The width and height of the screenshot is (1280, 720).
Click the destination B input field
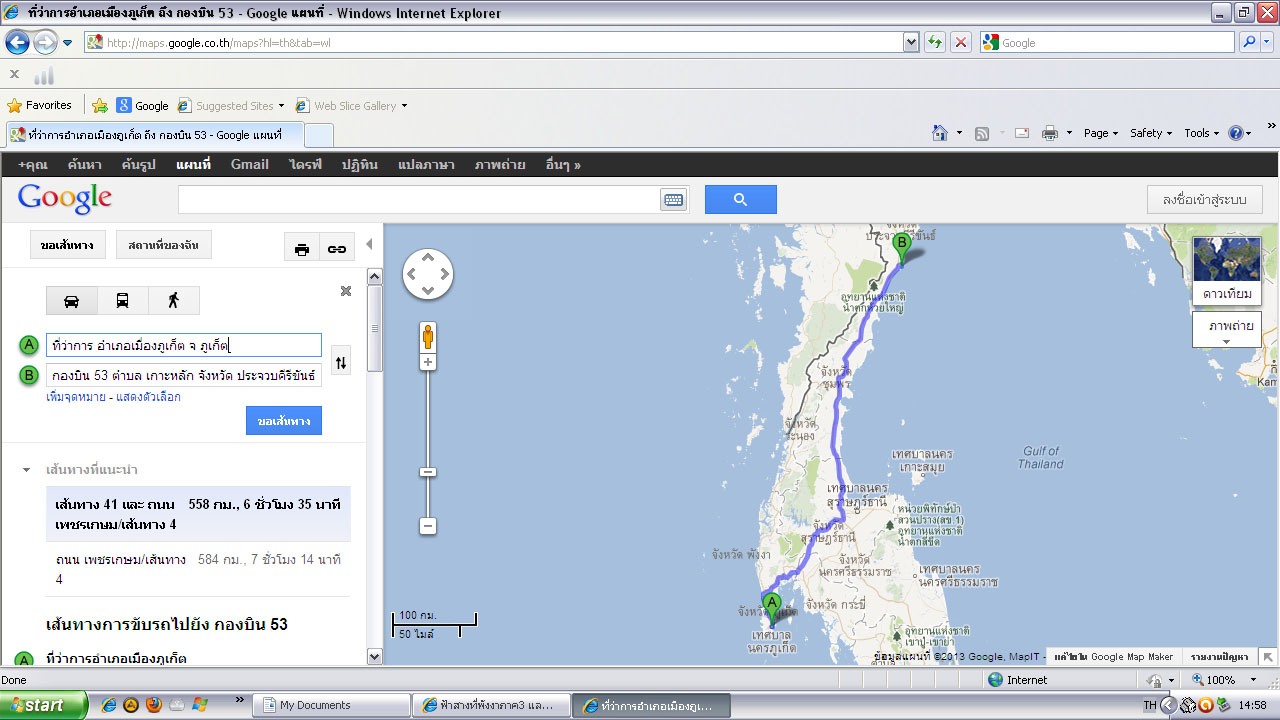pos(184,376)
